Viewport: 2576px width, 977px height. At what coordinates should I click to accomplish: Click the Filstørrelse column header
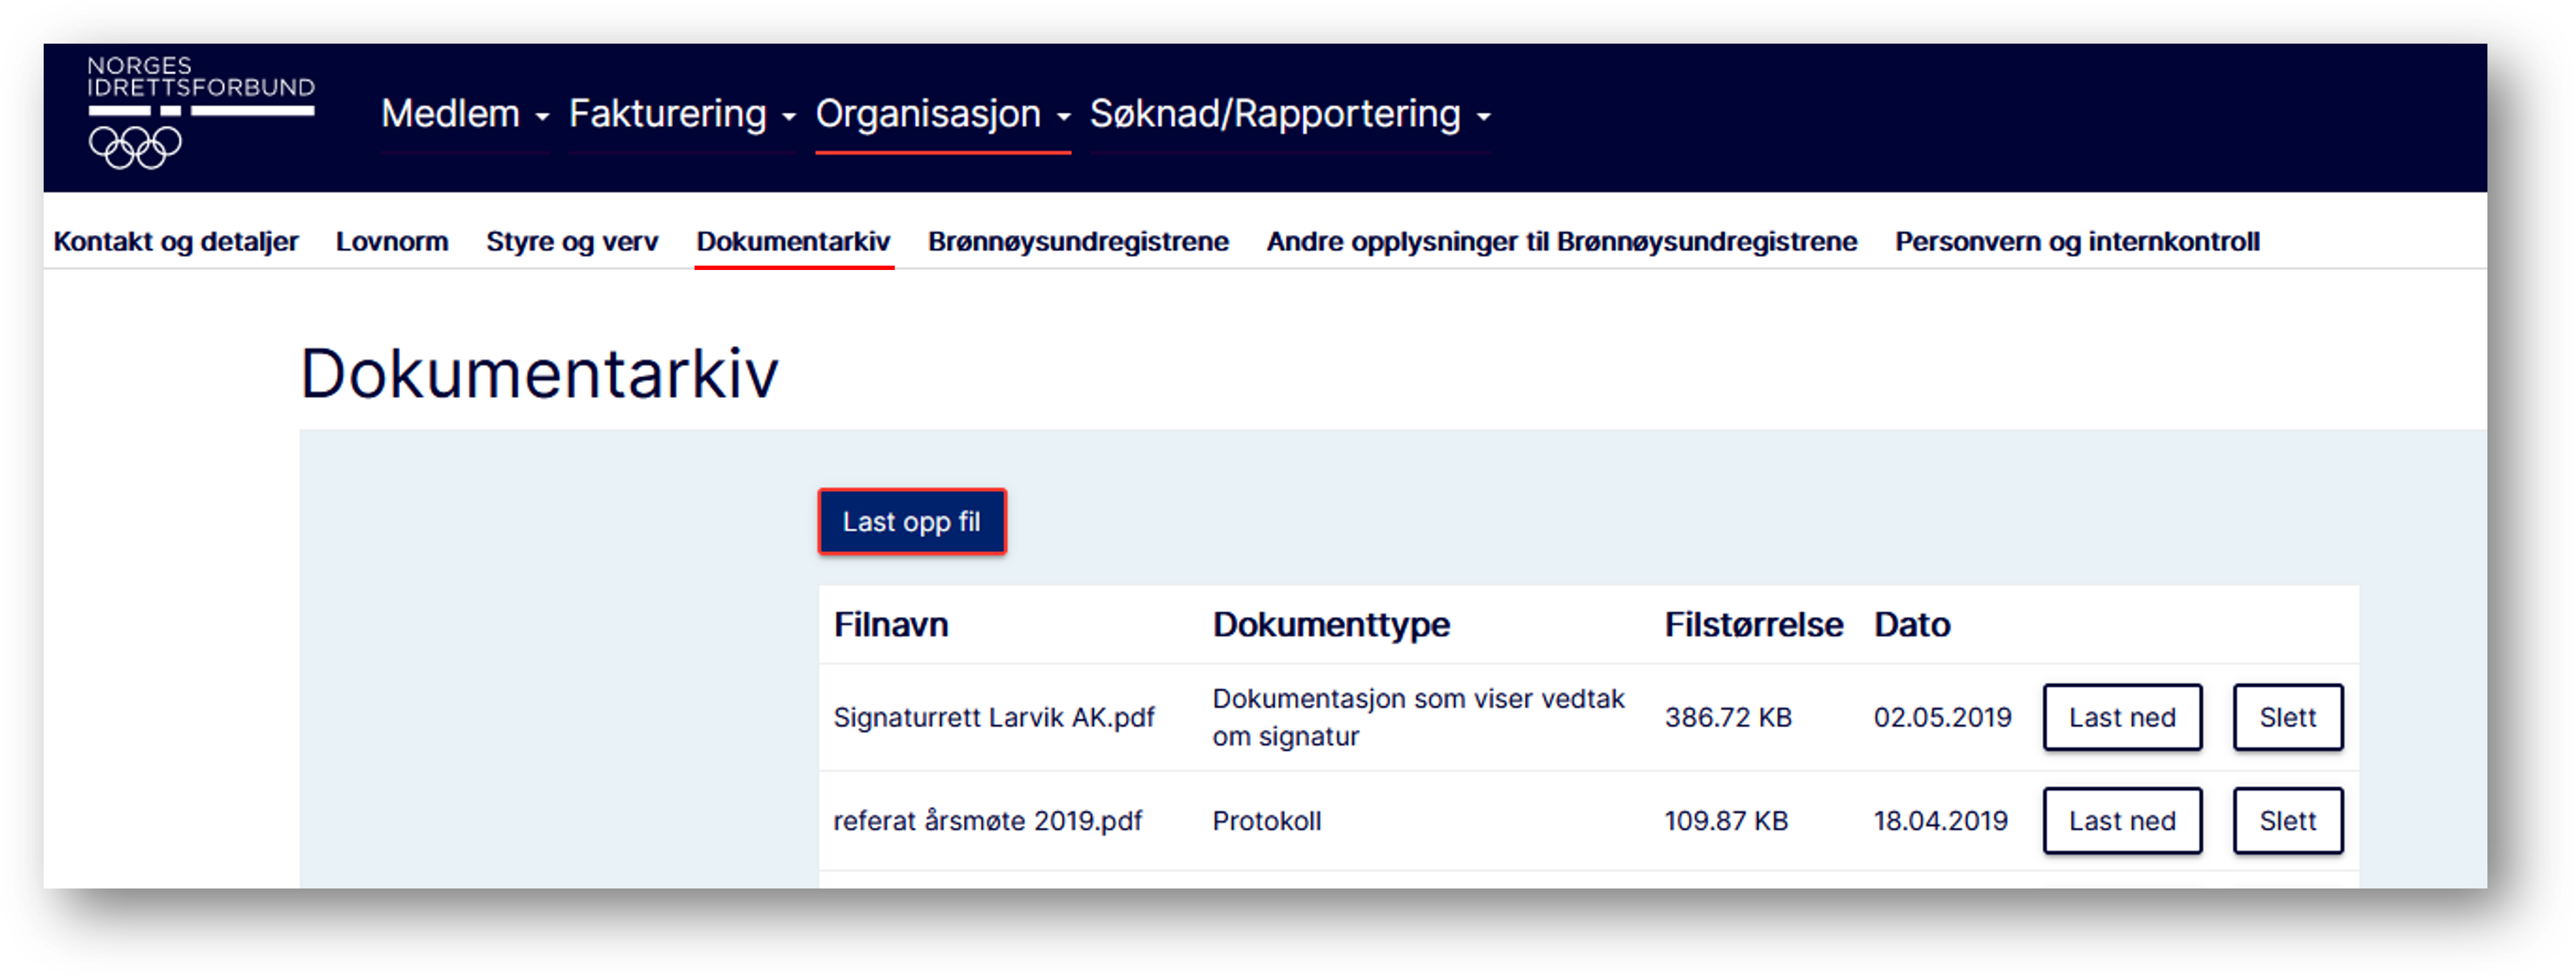click(1753, 625)
